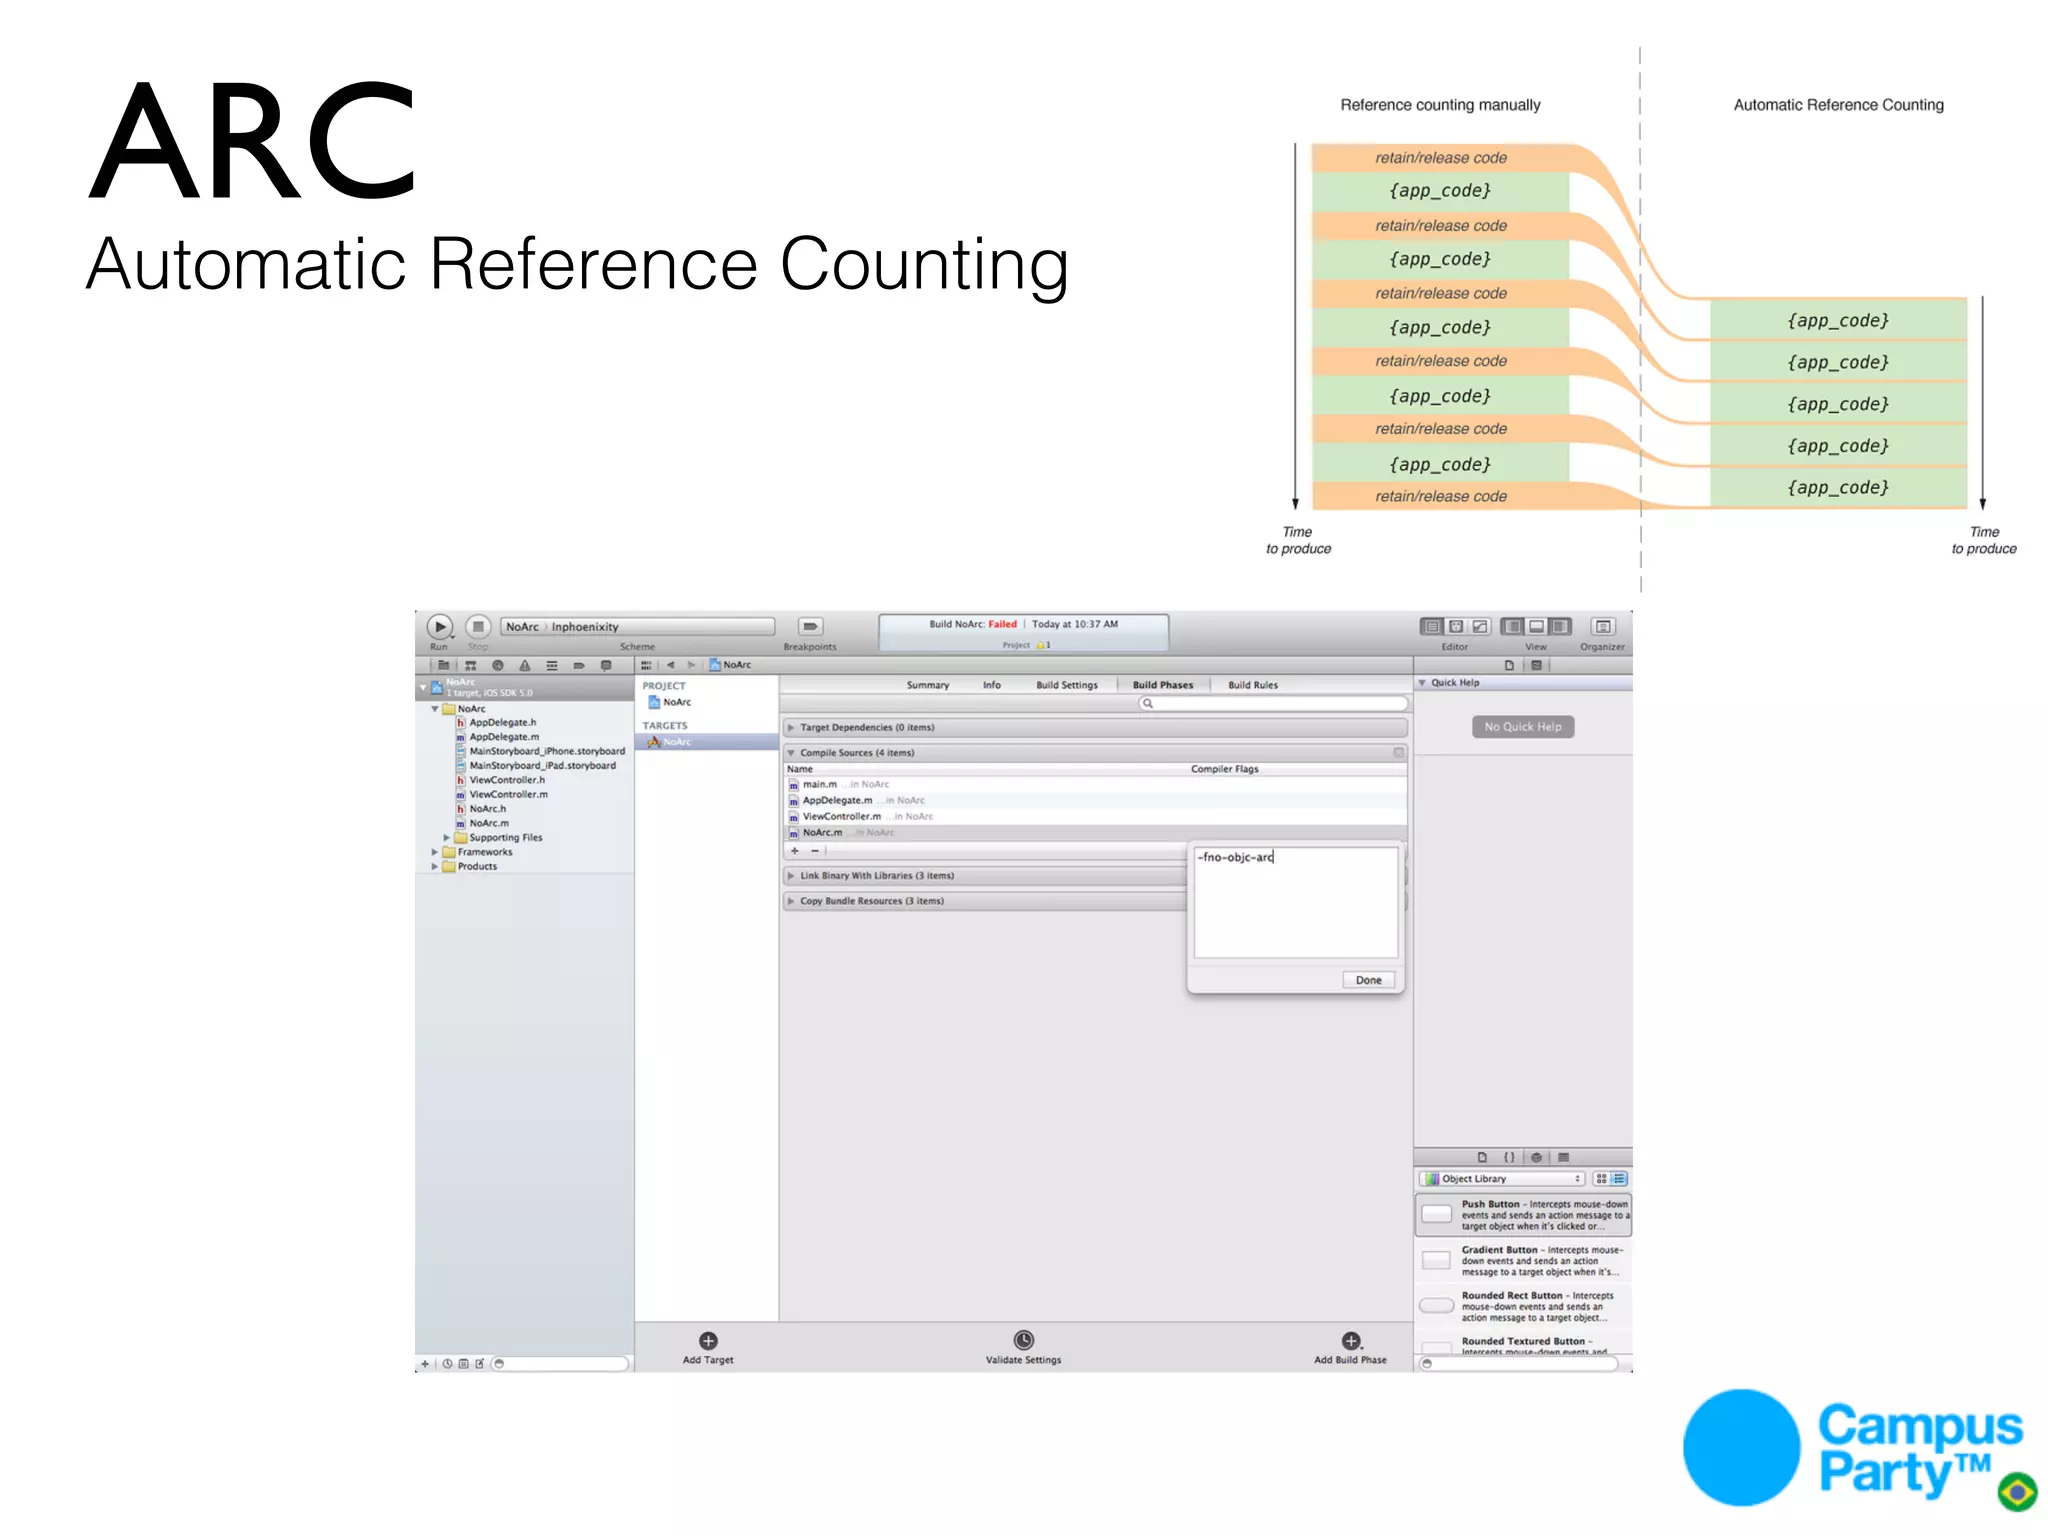Screen dimensions: 2048x1536
Task: Click the Add Target button
Action: point(708,1347)
